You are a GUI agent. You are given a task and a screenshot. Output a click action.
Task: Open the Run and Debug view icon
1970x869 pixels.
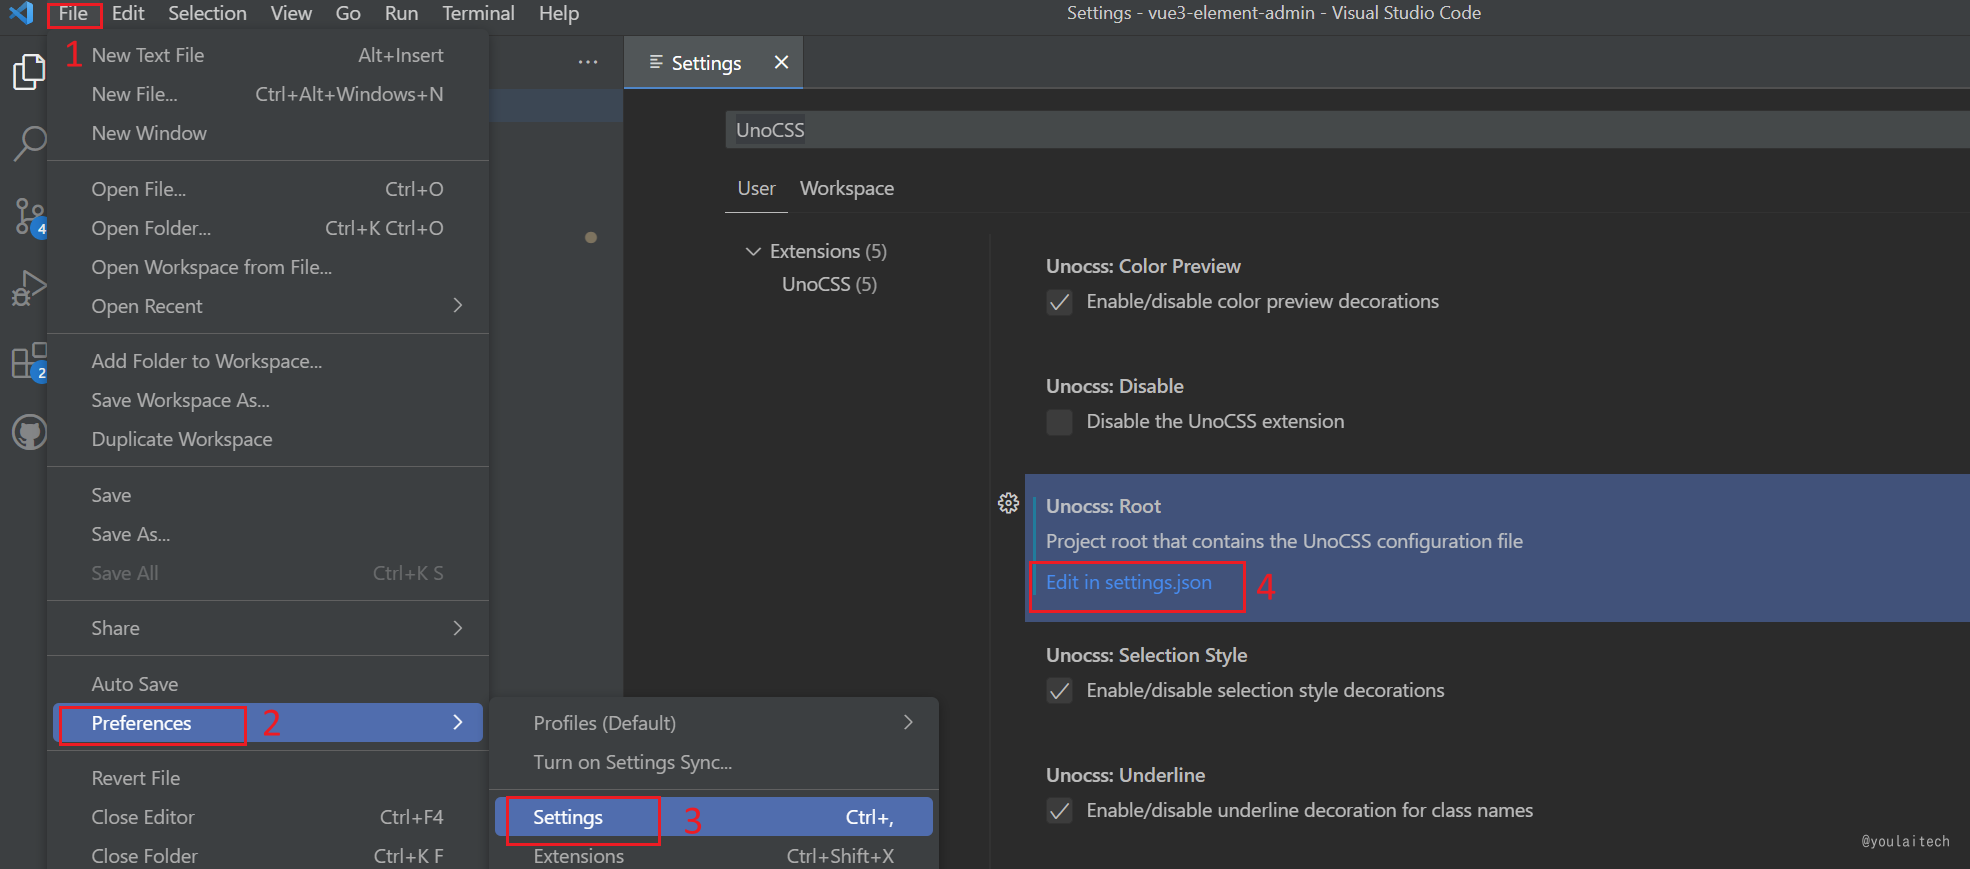[x=29, y=288]
